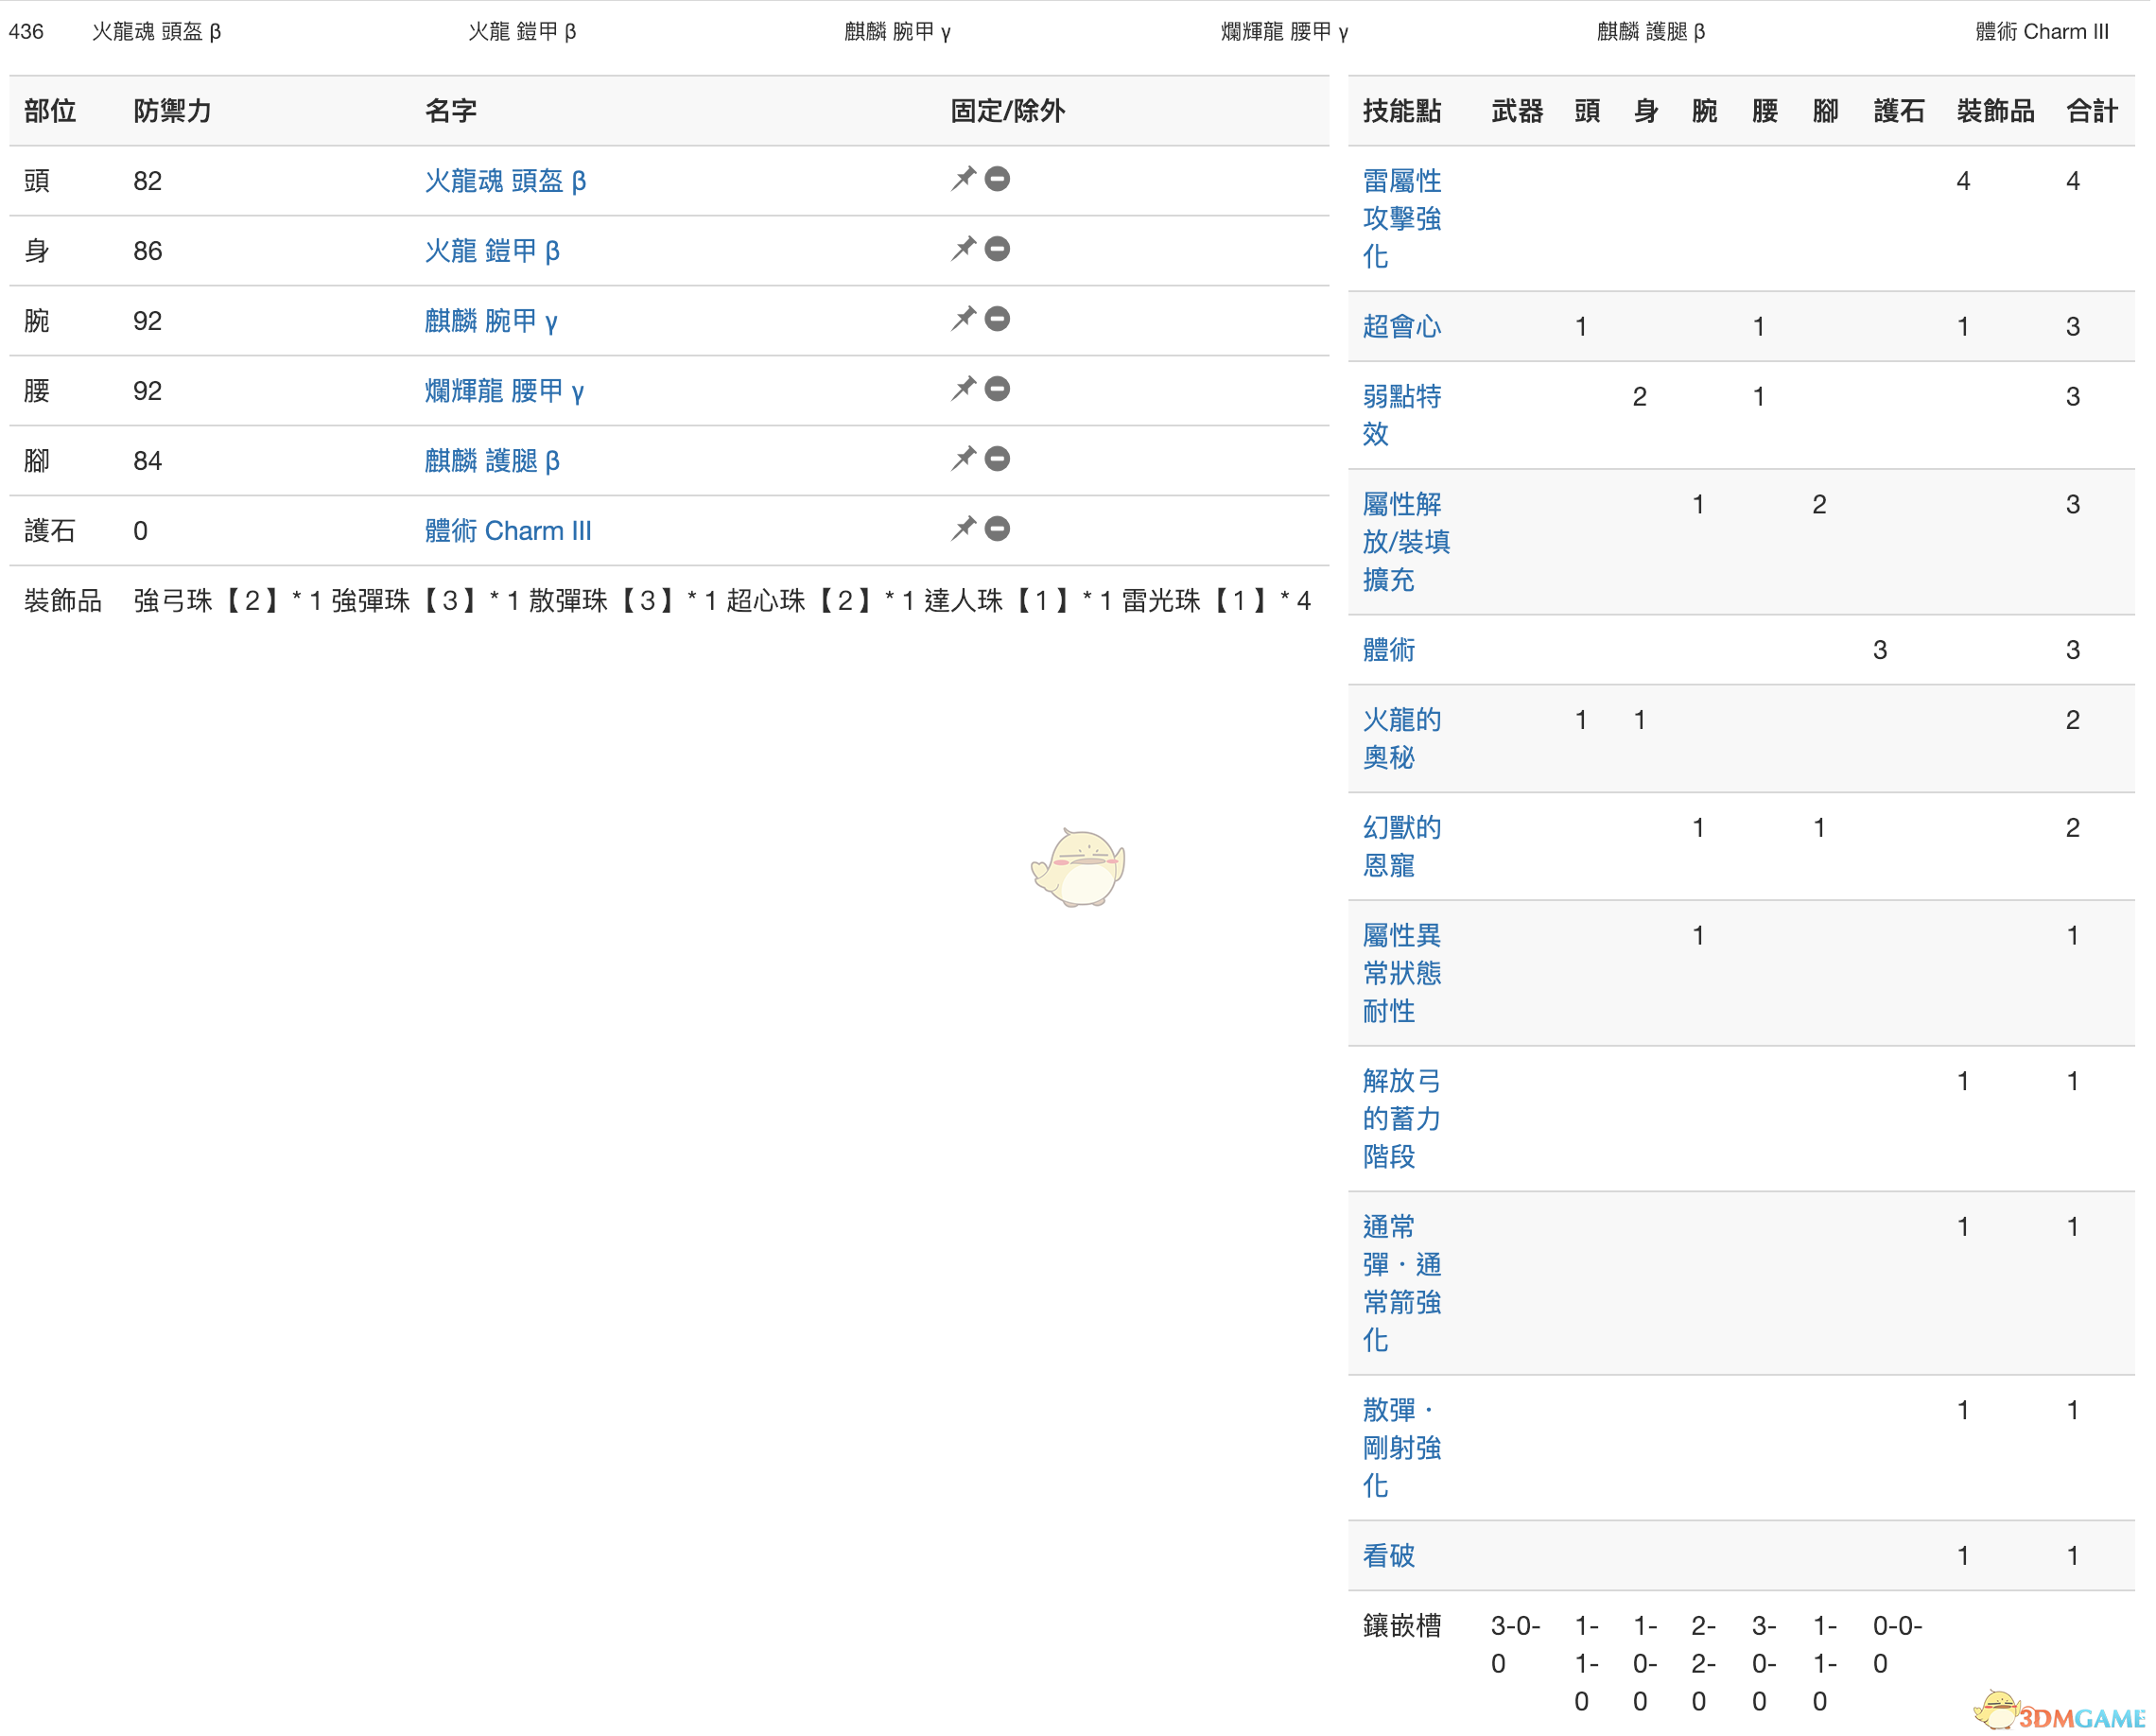Image resolution: width=2156 pixels, height=1736 pixels.
Task: Exclude the 火龍魂 頭盔 β head armor
Action: pyautogui.click(x=997, y=179)
